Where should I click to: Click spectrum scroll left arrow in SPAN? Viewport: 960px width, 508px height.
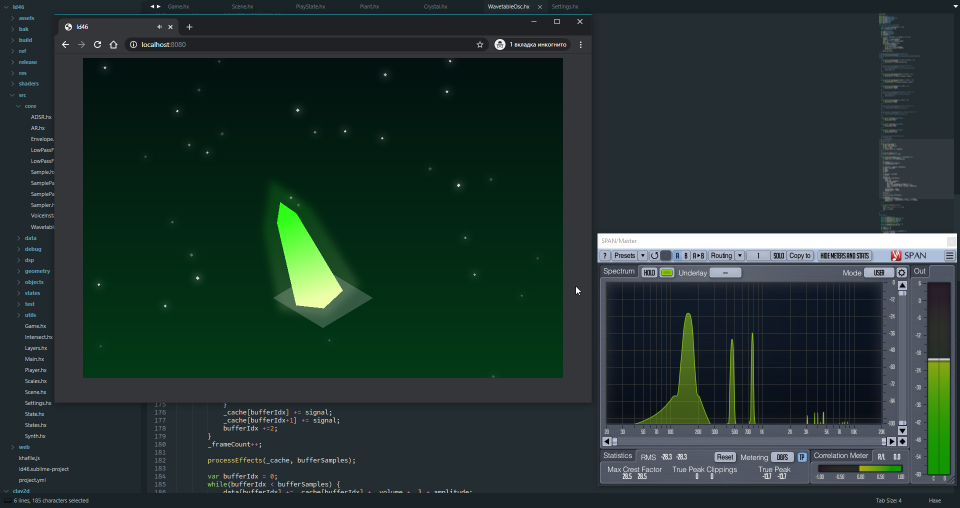[x=607, y=441]
